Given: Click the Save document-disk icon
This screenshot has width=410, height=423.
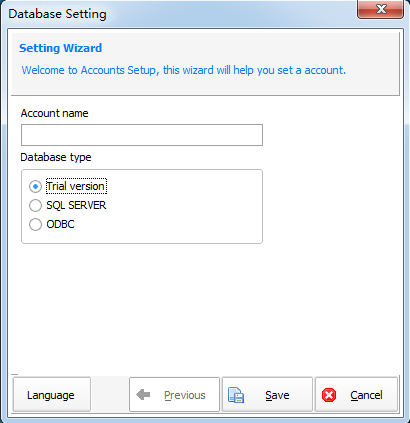Looking at the screenshot, I should coord(236,395).
